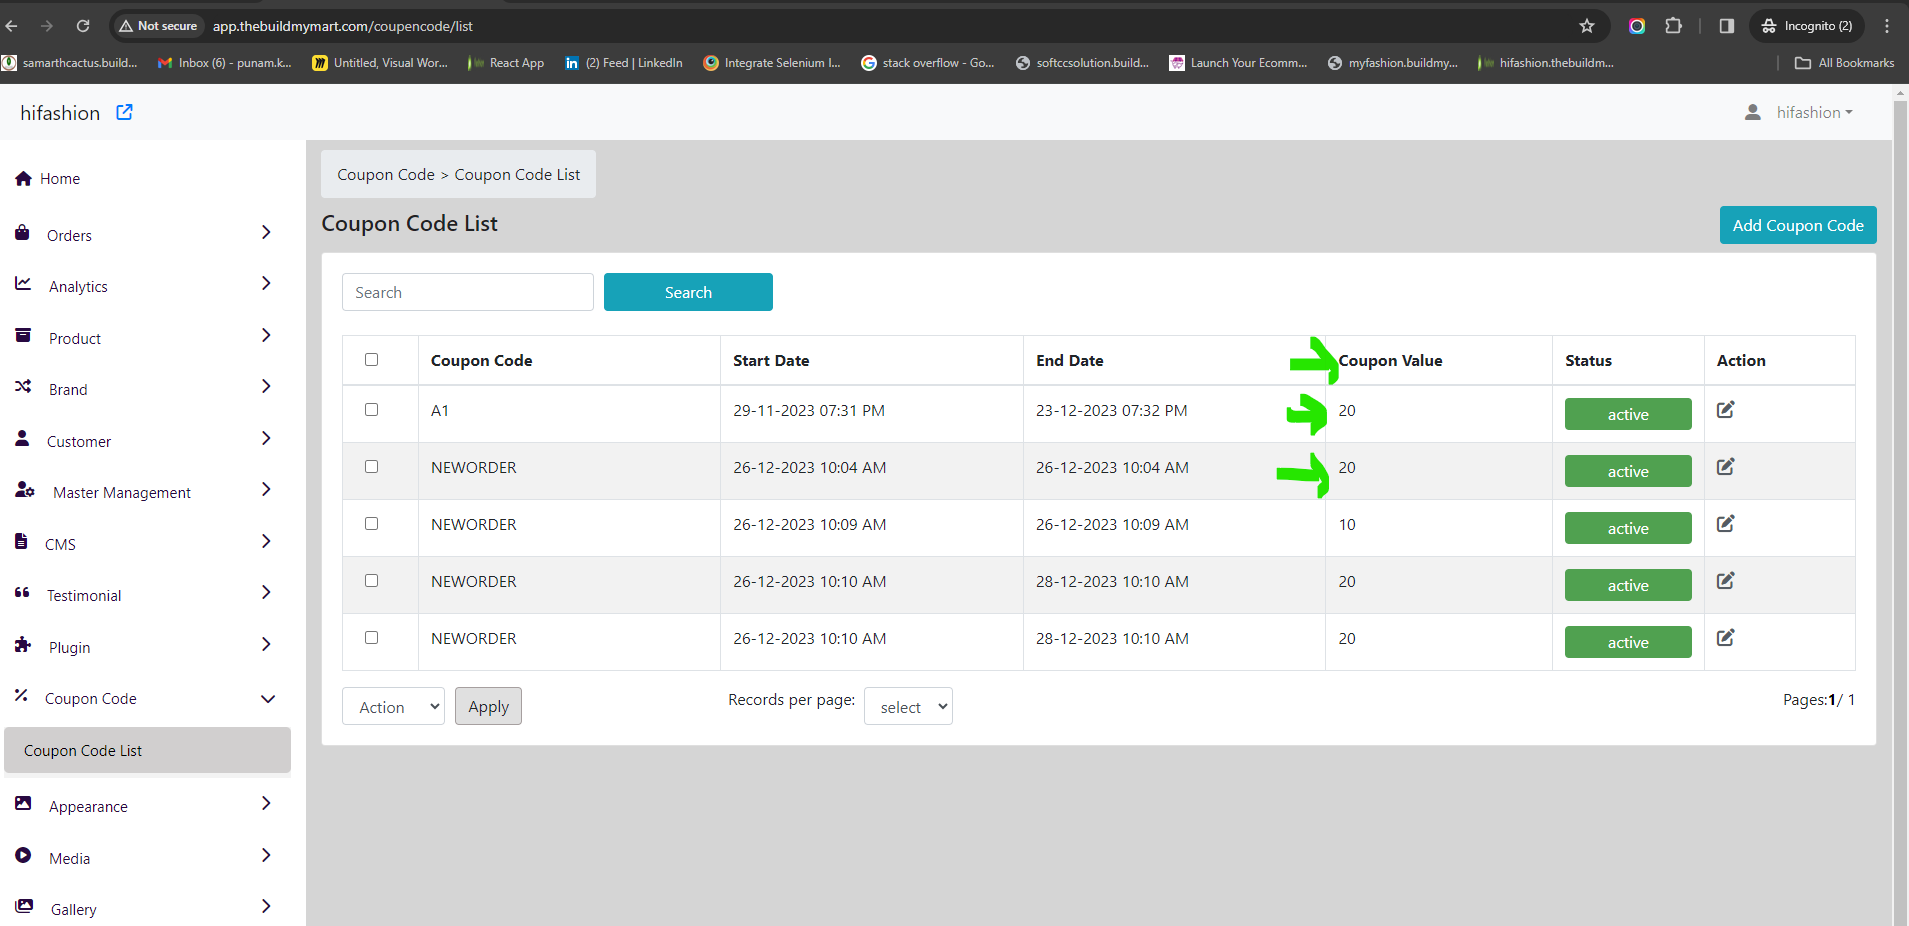Click the Media play icon
The image size is (1909, 926).
point(23,855)
